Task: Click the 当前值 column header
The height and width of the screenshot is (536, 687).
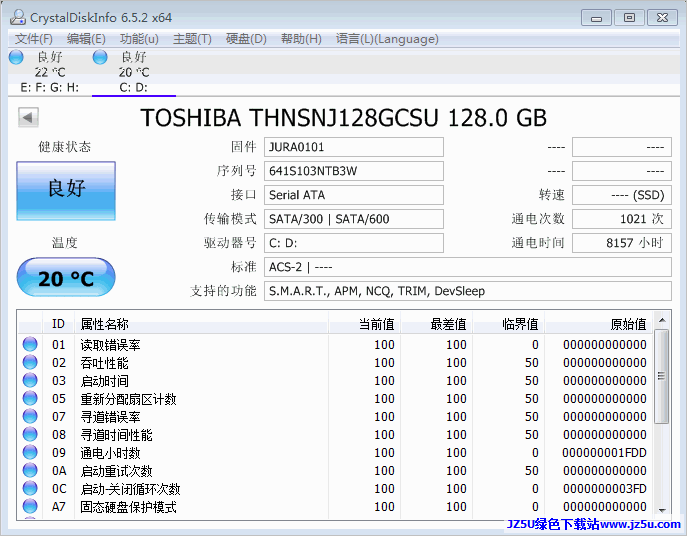Action: [x=365, y=324]
